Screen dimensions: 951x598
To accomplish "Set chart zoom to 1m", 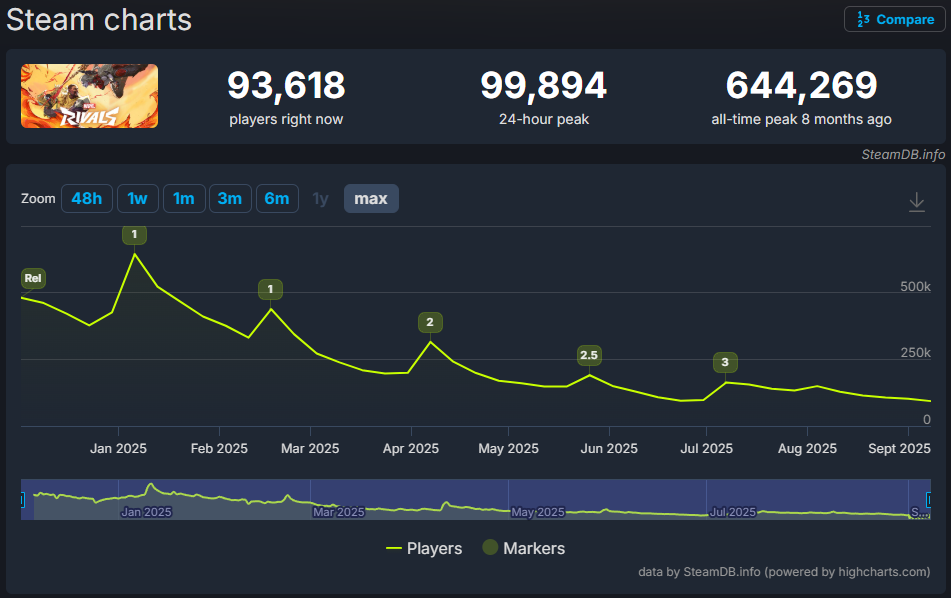I will [184, 198].
